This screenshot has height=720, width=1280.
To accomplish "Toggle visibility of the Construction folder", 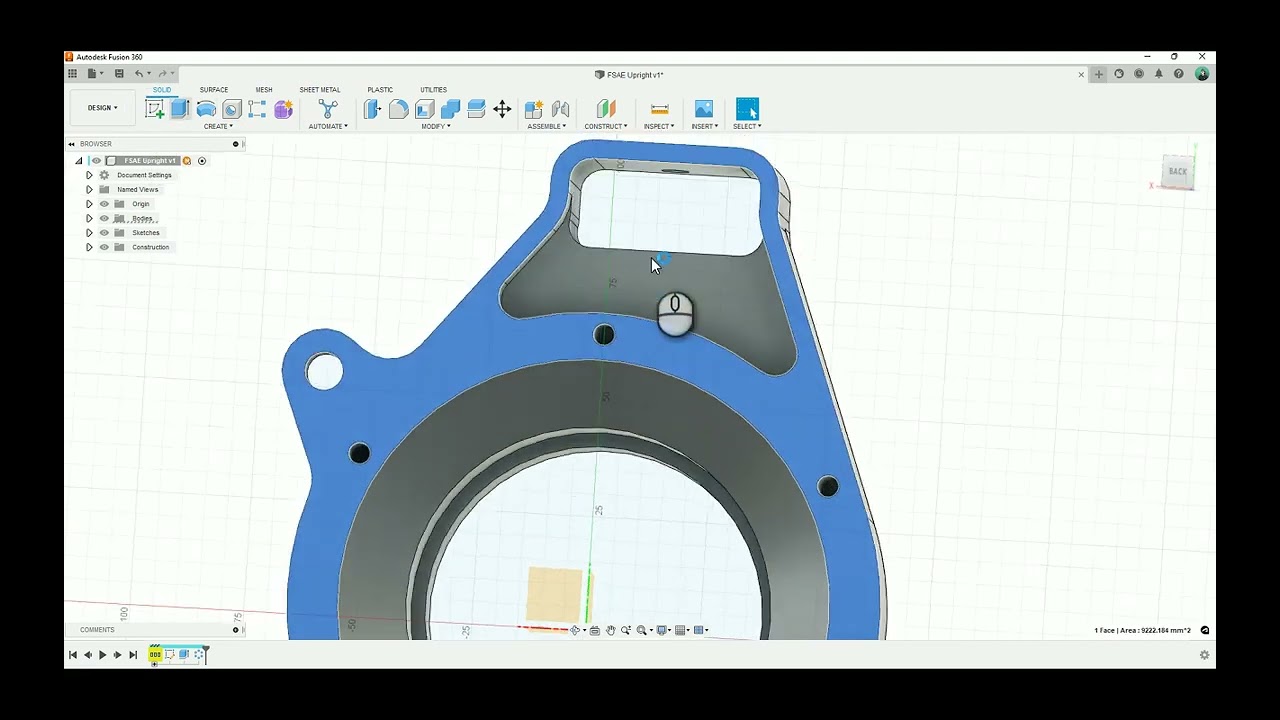I will 104,247.
